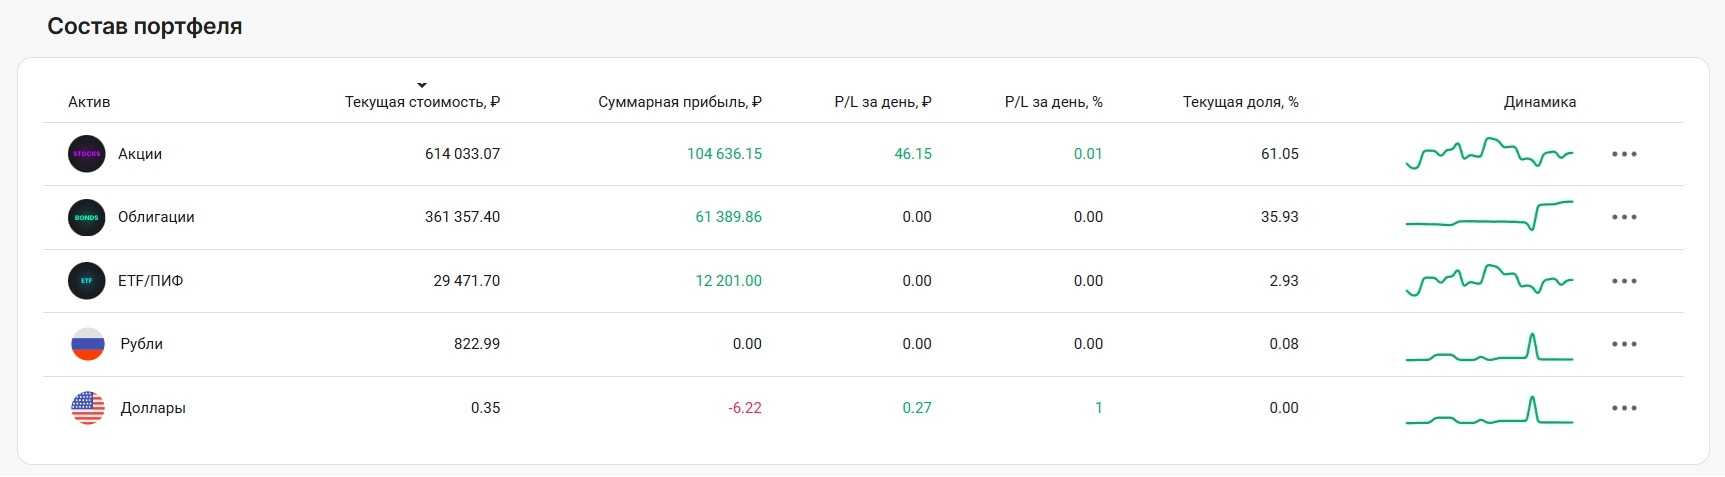Sort by Текущая стоимость column header
Viewport: 1725px width, 477px height.
tap(422, 102)
